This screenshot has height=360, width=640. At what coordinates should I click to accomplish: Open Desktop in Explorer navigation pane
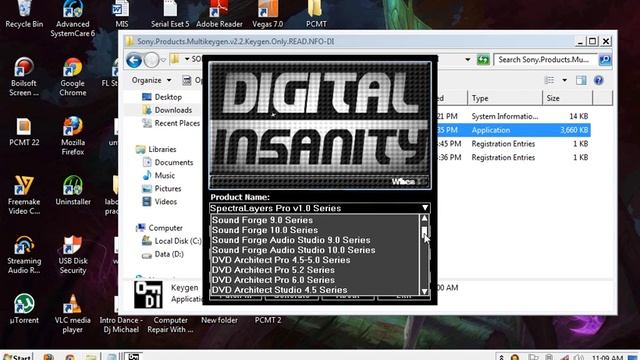click(162, 97)
